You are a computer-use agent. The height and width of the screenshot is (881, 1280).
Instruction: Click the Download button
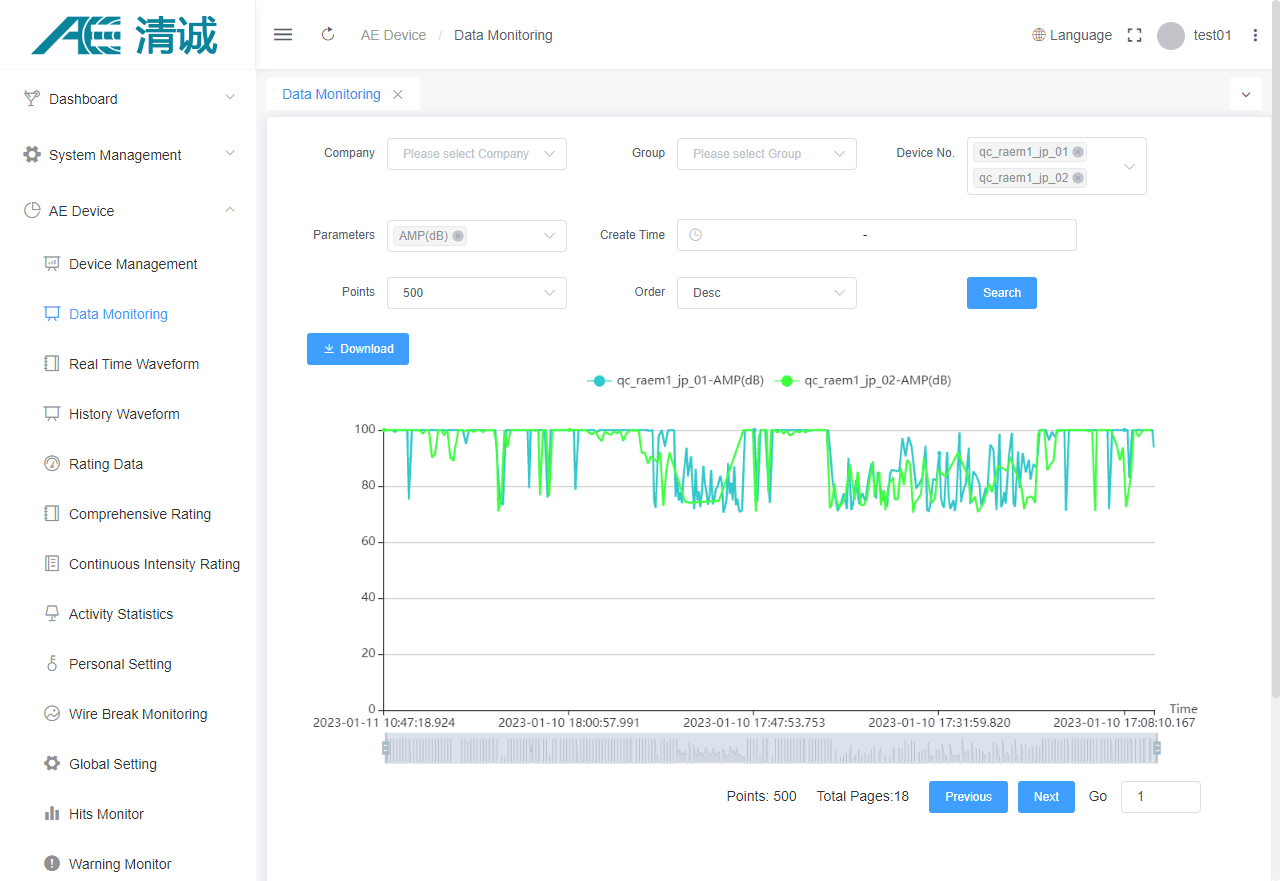358,349
